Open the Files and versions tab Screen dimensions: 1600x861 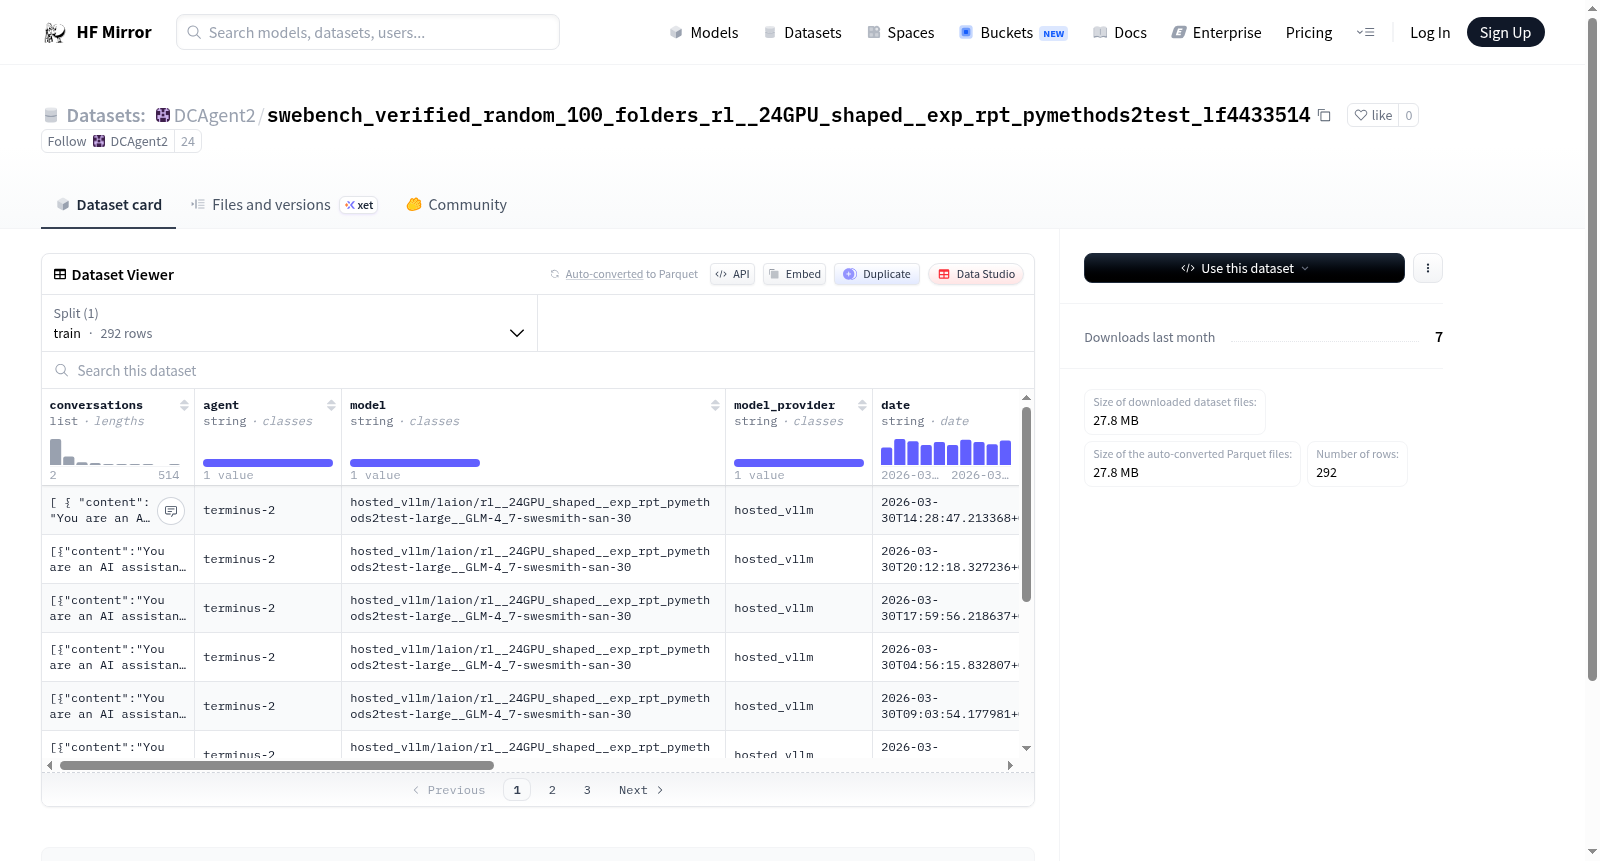pos(284,205)
